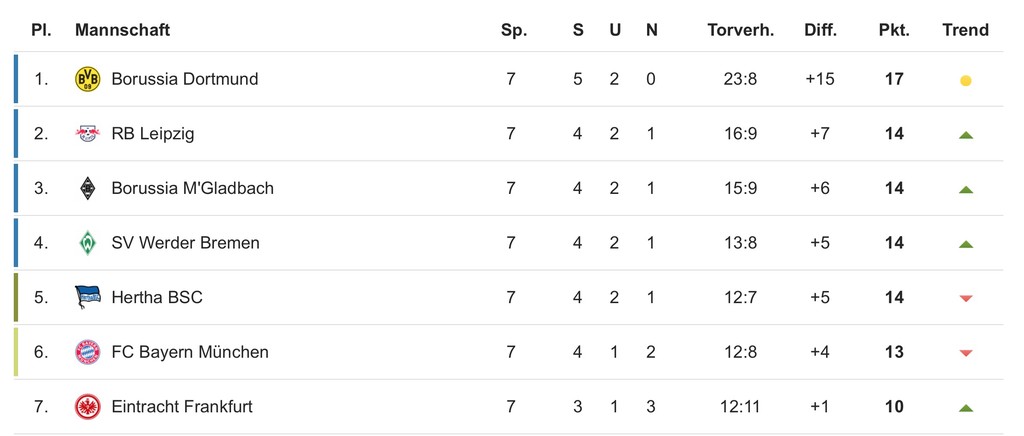The height and width of the screenshot is (436, 1024).
Task: Open the FC Bayern München team link
Action: (x=190, y=352)
